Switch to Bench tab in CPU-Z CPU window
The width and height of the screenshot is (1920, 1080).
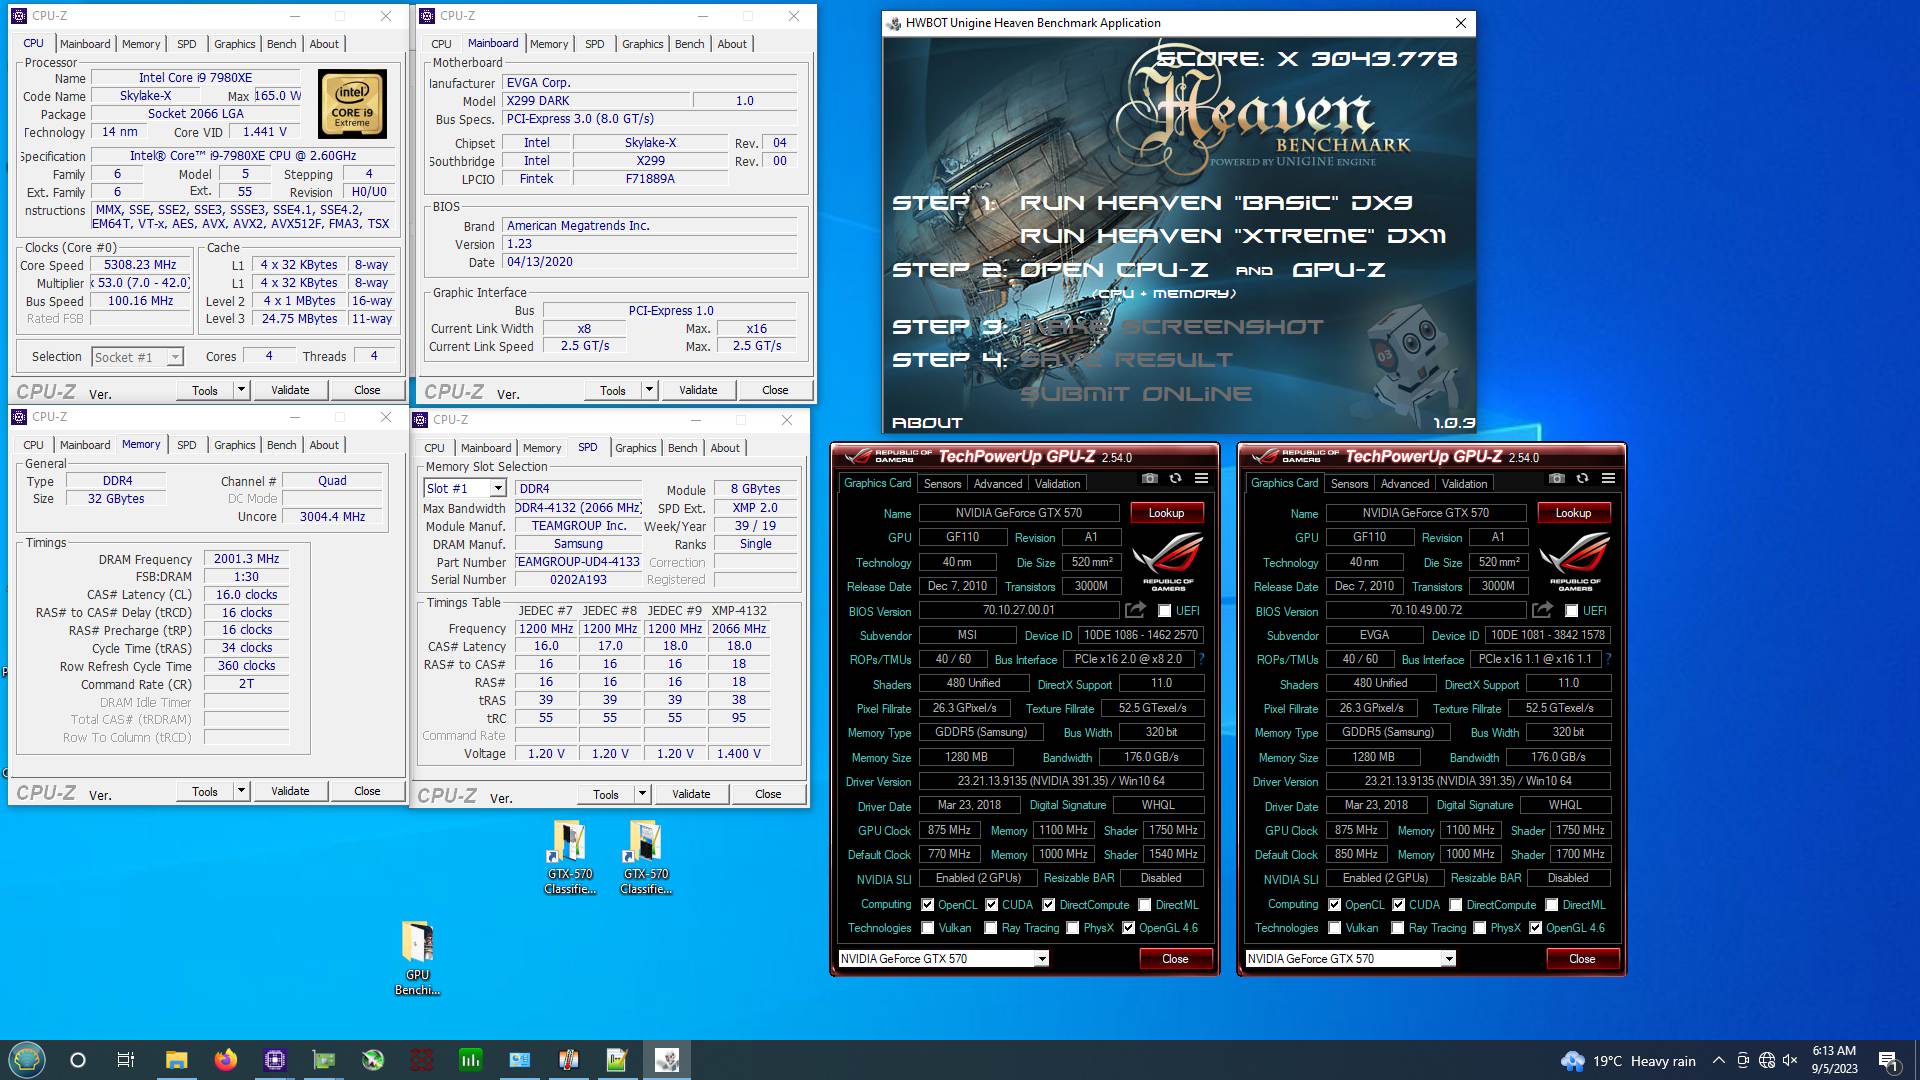pos(282,44)
